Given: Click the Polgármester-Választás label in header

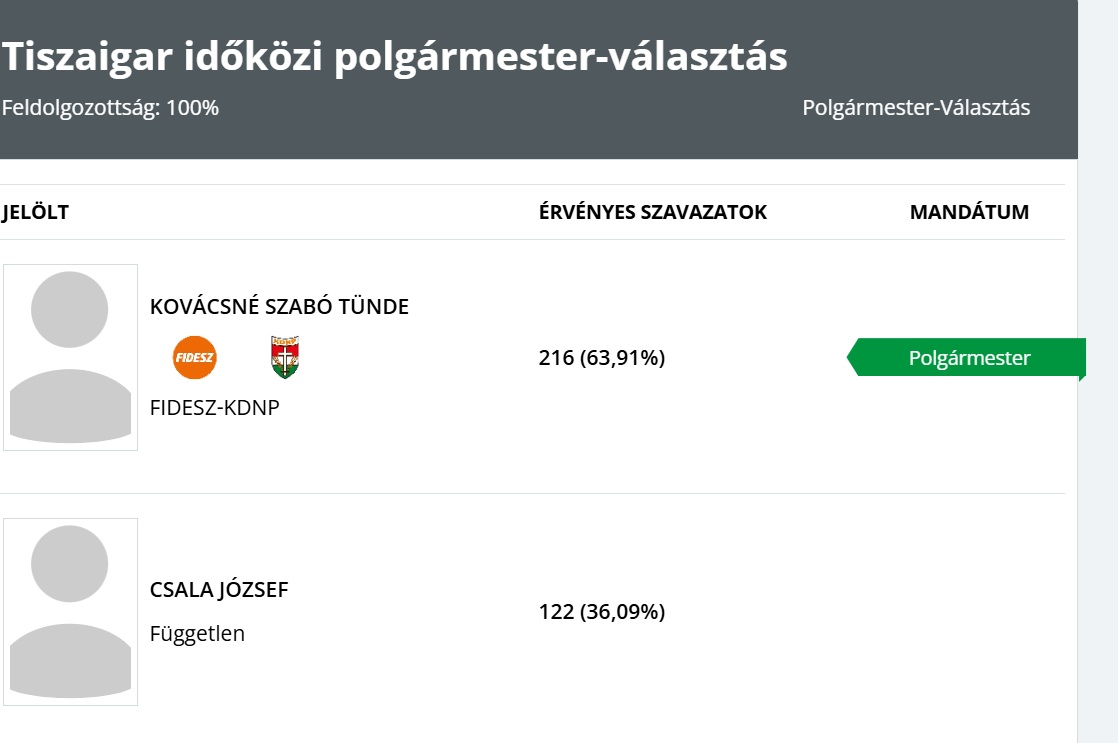Looking at the screenshot, I should pos(916,108).
